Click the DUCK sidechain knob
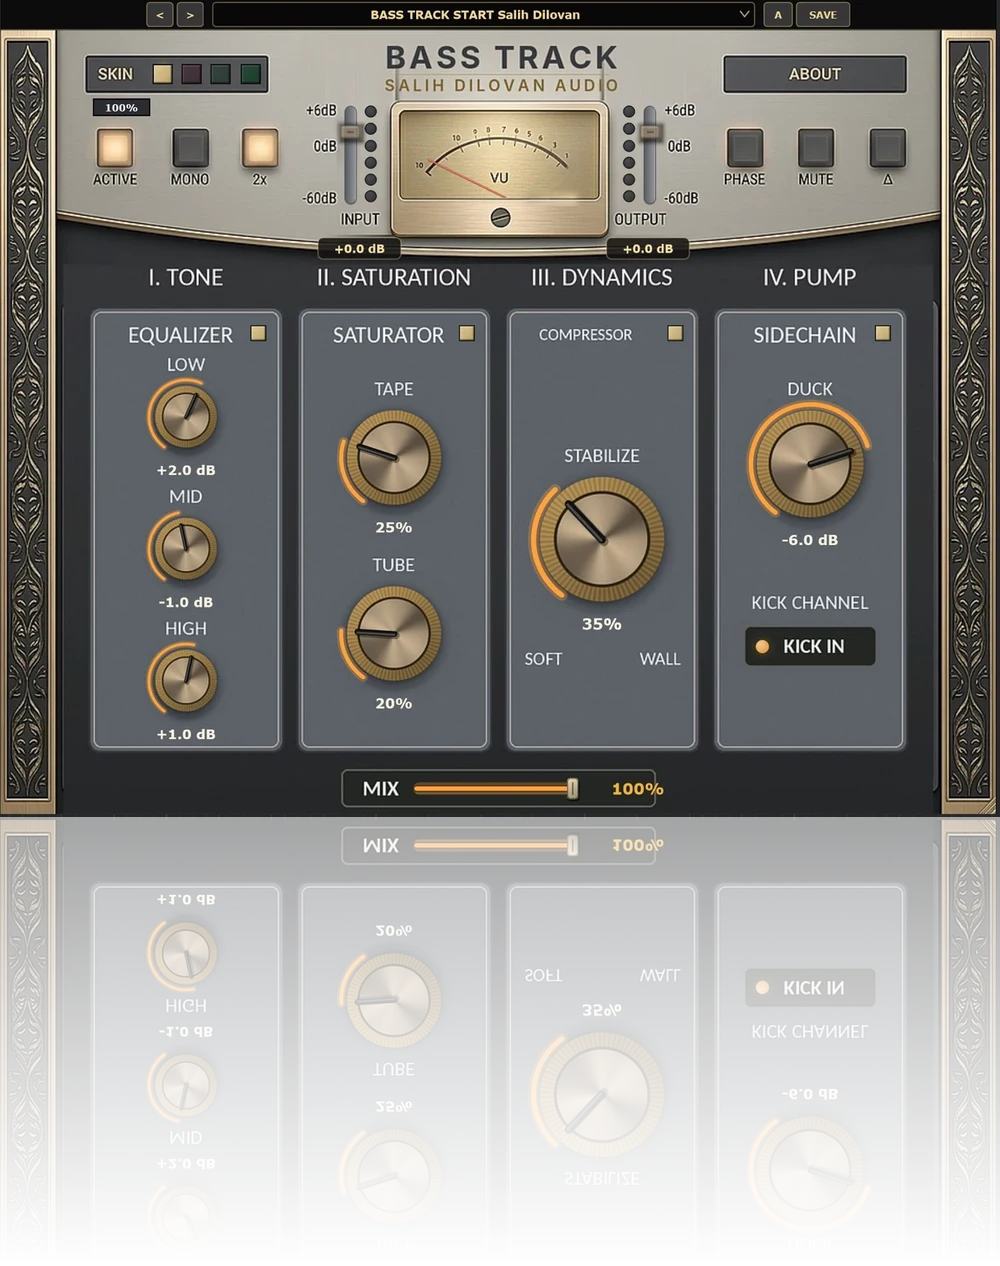1000x1266 pixels. coord(809,462)
